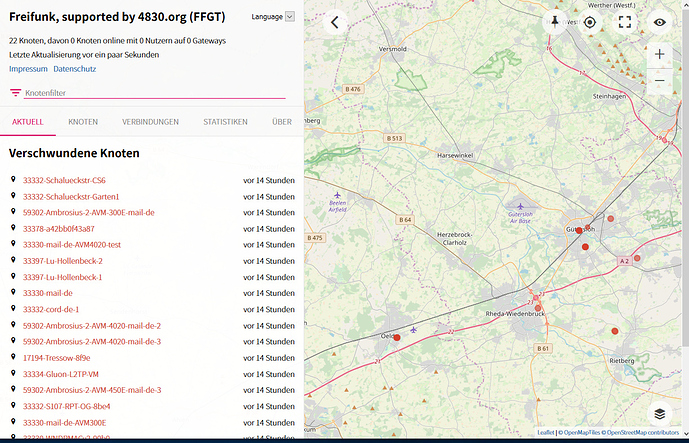Open node 33378-a42bb0f43a87

point(58,229)
